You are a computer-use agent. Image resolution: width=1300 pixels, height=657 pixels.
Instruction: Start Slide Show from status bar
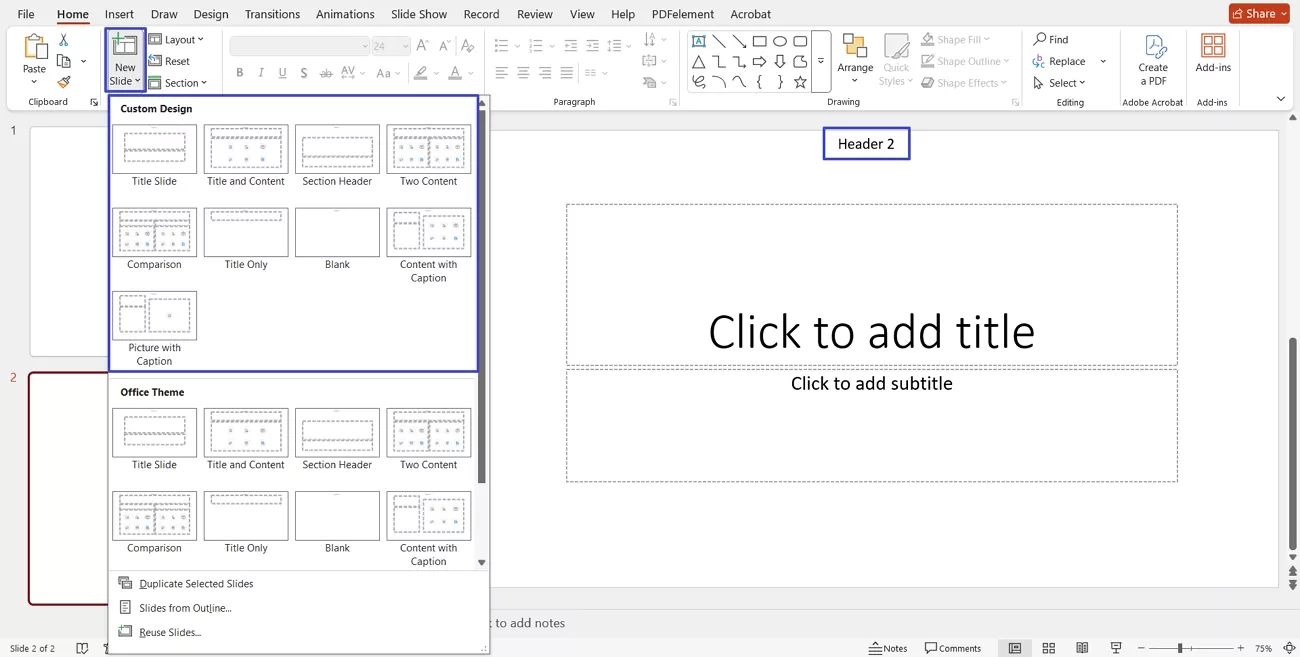1115,648
